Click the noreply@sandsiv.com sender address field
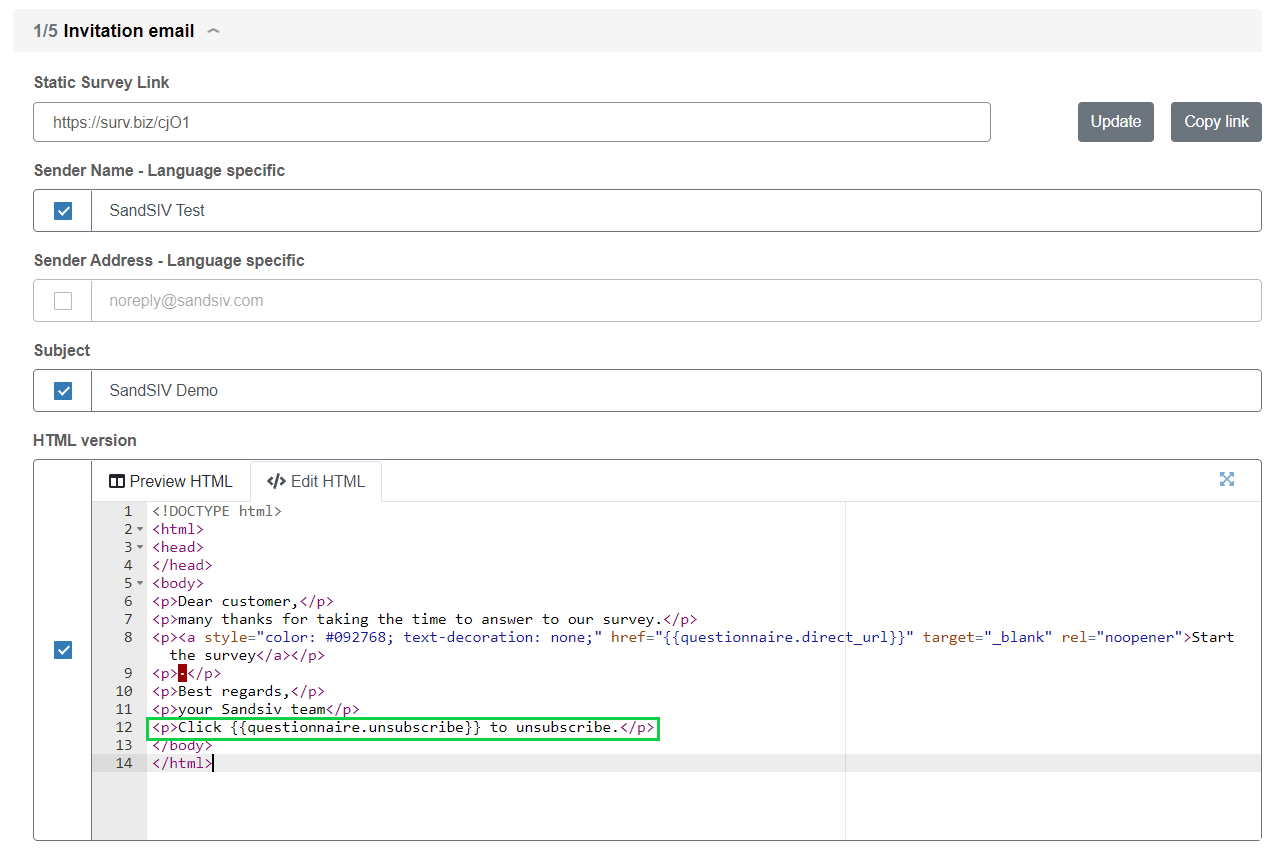The image size is (1282, 854). 676,301
